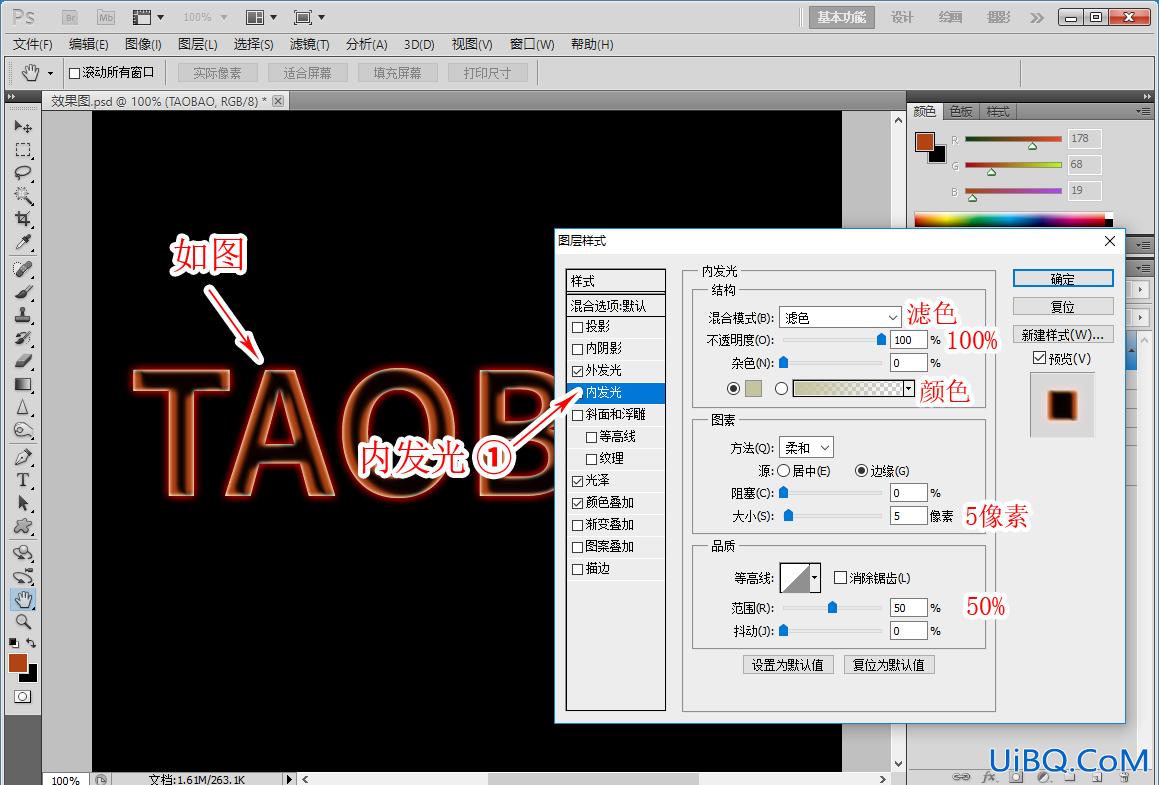Enable the 描边 stroke checkbox
This screenshot has width=1159, height=785.
point(578,569)
